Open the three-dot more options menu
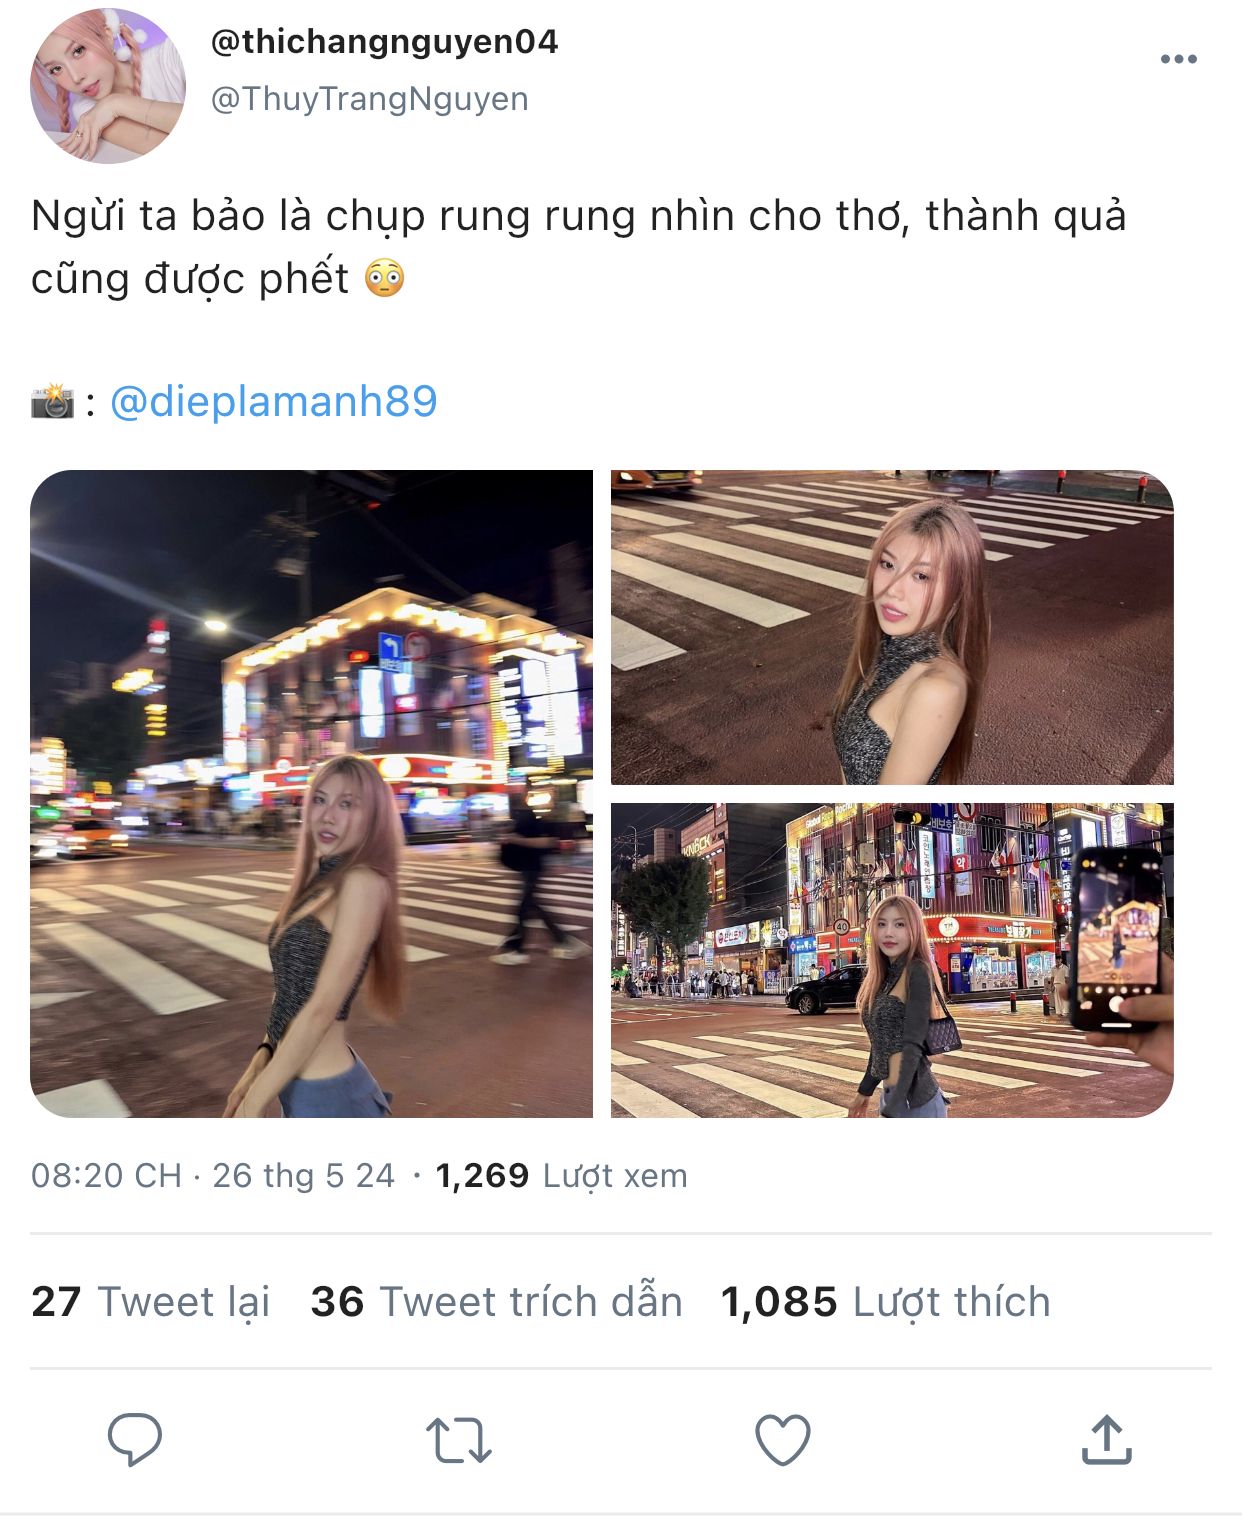This screenshot has width=1242, height=1529. click(1178, 59)
